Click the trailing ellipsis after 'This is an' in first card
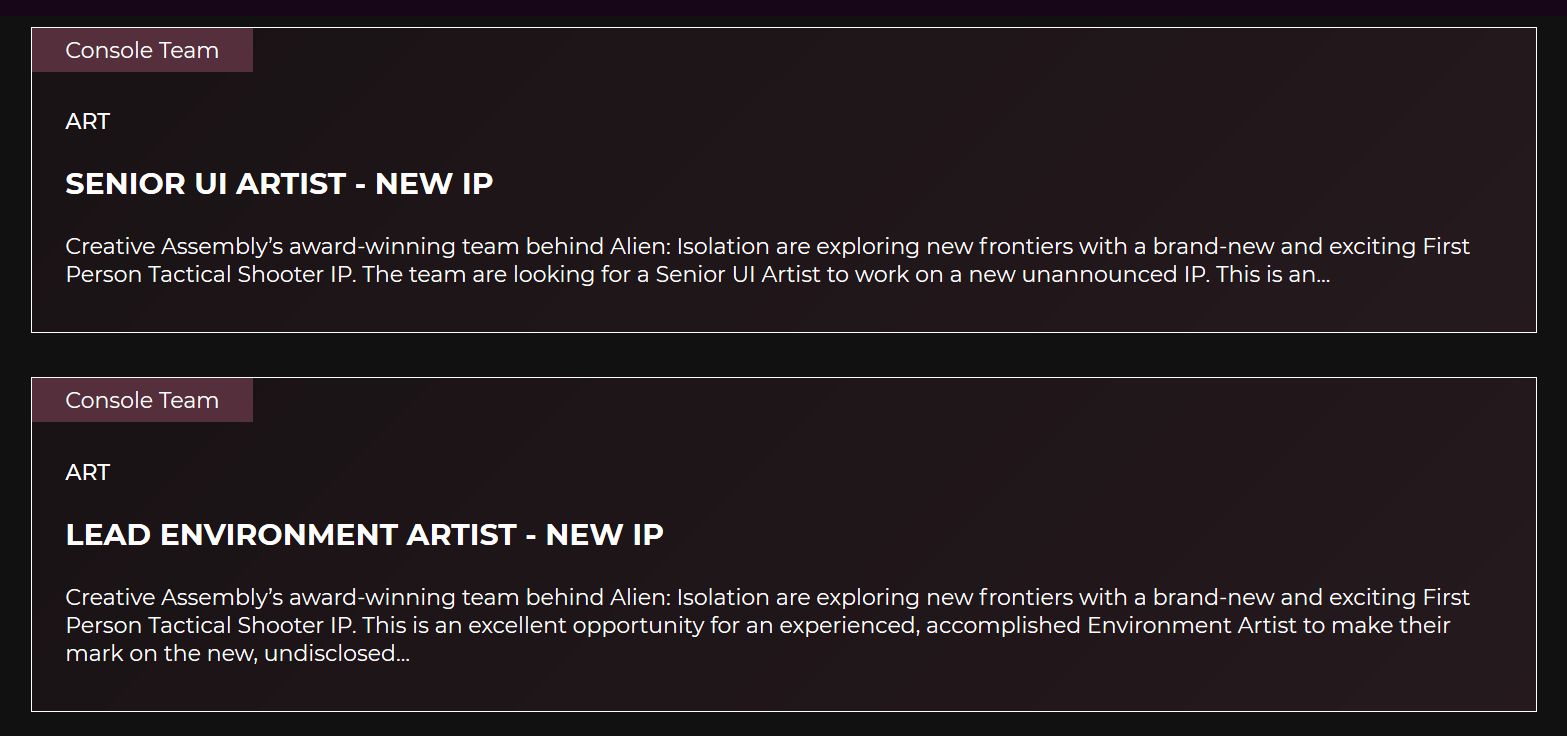This screenshot has width=1567, height=736. pyautogui.click(x=1324, y=279)
